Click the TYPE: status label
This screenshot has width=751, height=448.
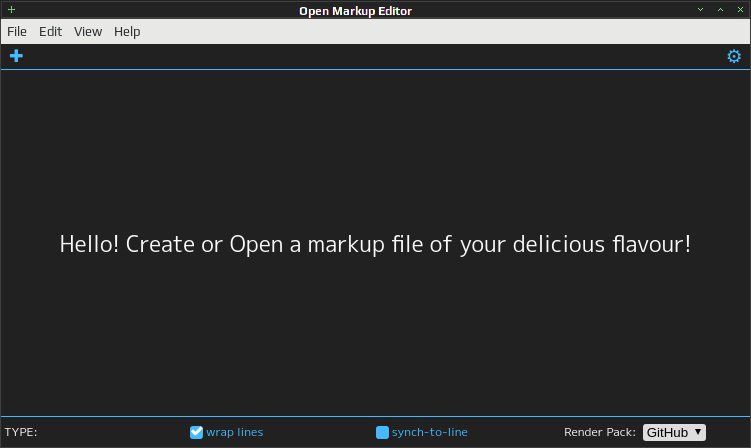pos(21,432)
